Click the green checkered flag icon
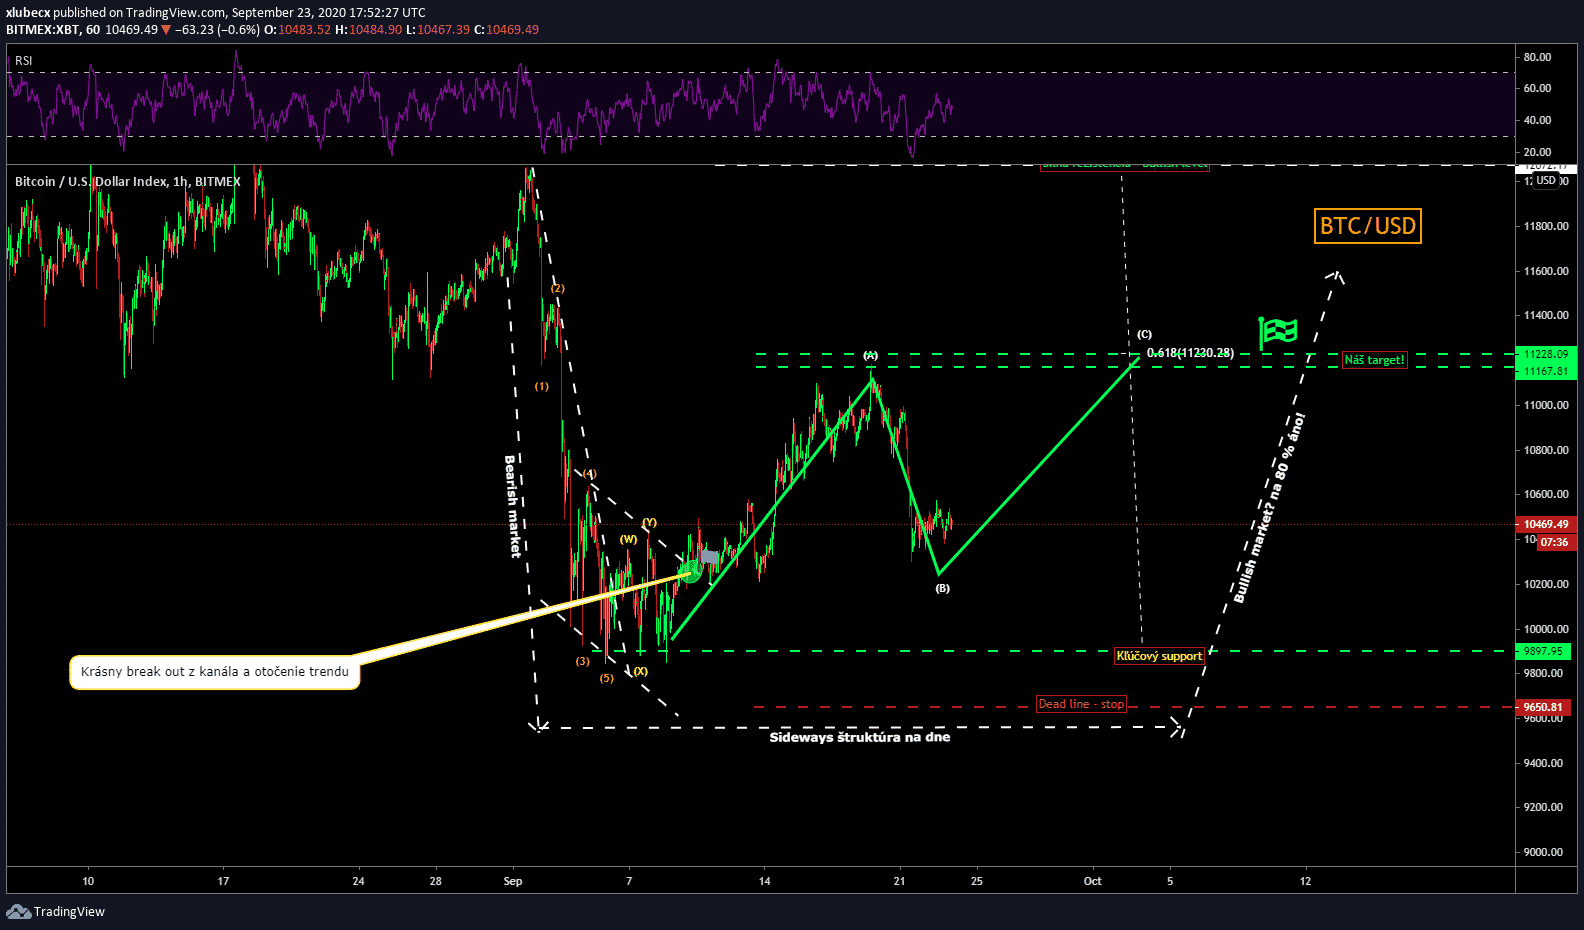The height and width of the screenshot is (930, 1584). (x=1278, y=331)
